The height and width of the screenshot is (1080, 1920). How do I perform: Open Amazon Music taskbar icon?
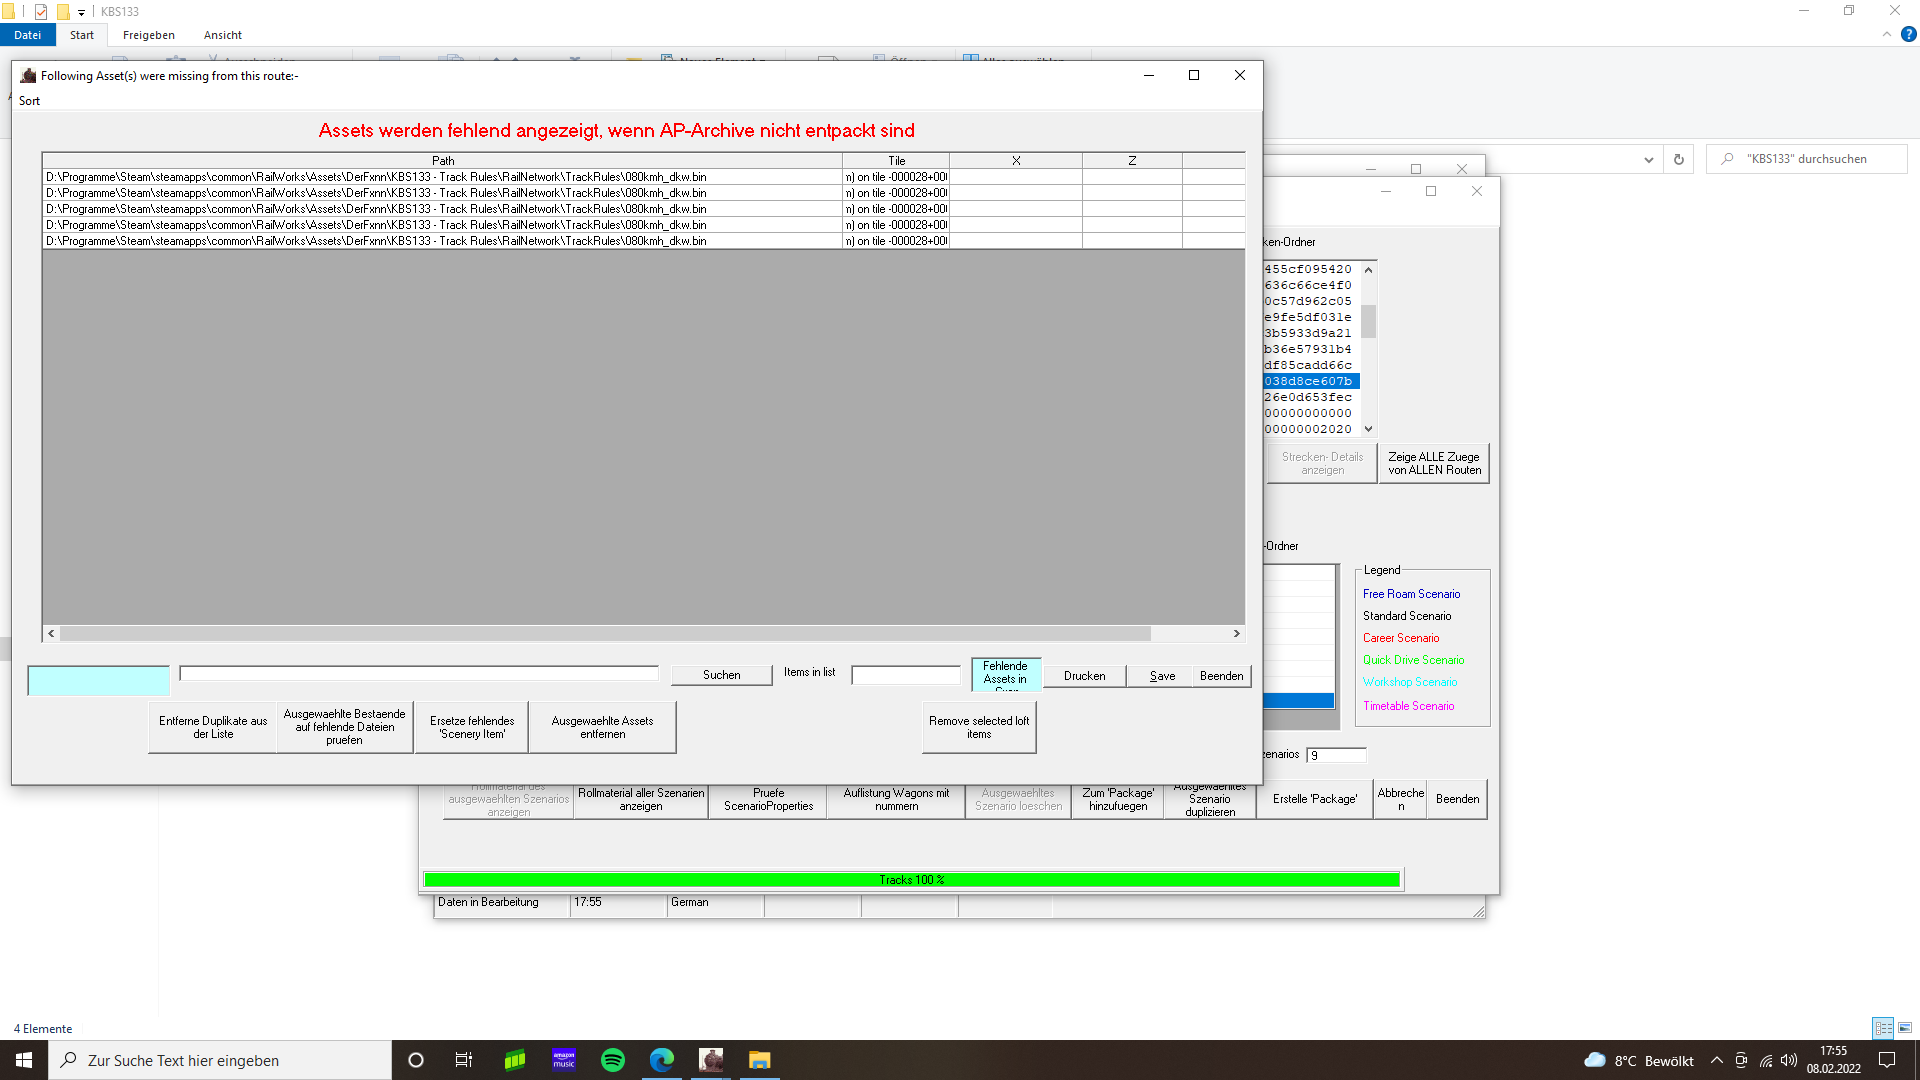coord(564,1060)
